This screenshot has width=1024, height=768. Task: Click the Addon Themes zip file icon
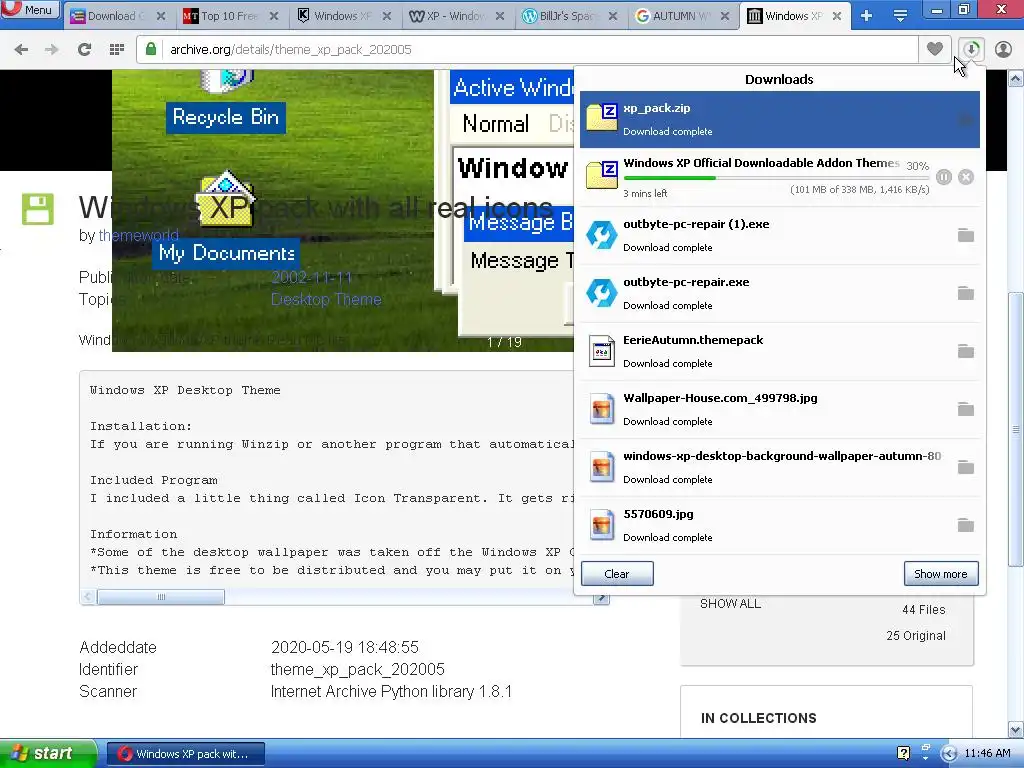[601, 175]
